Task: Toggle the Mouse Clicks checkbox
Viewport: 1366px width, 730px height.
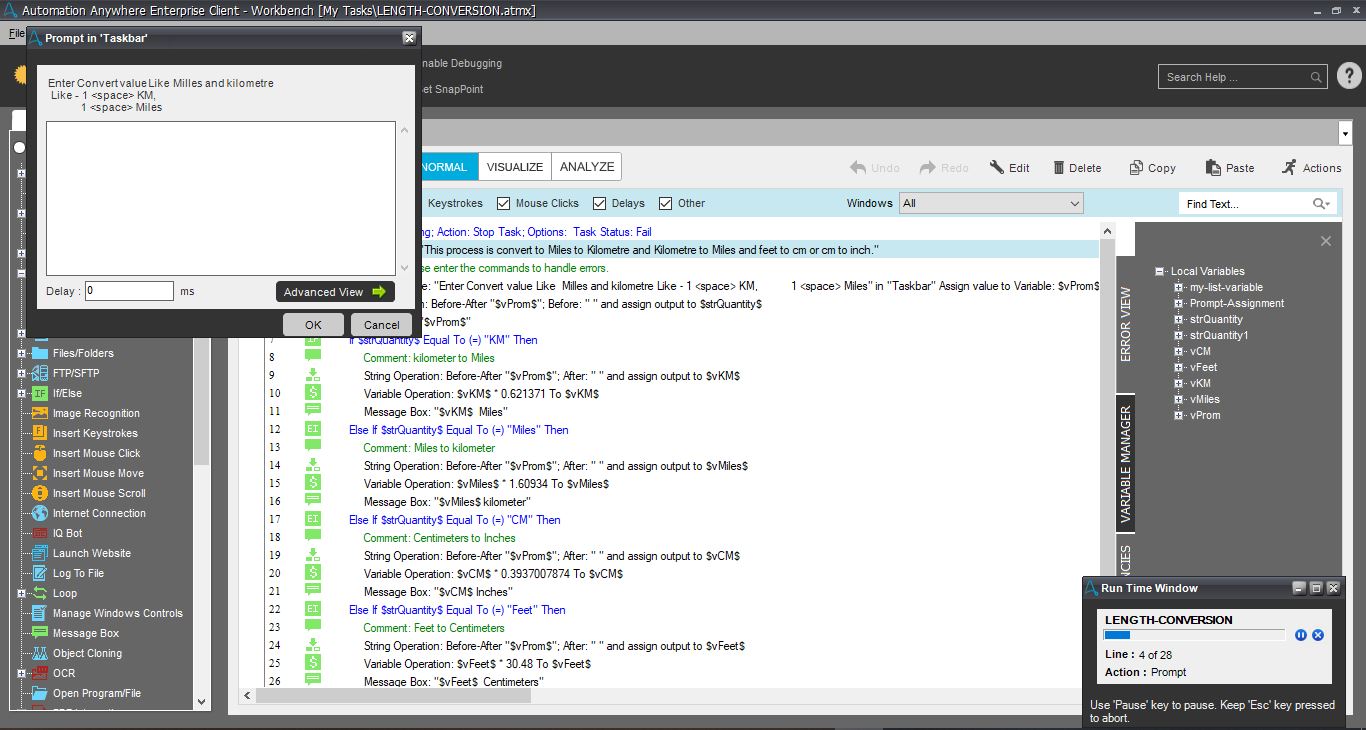Action: point(504,203)
